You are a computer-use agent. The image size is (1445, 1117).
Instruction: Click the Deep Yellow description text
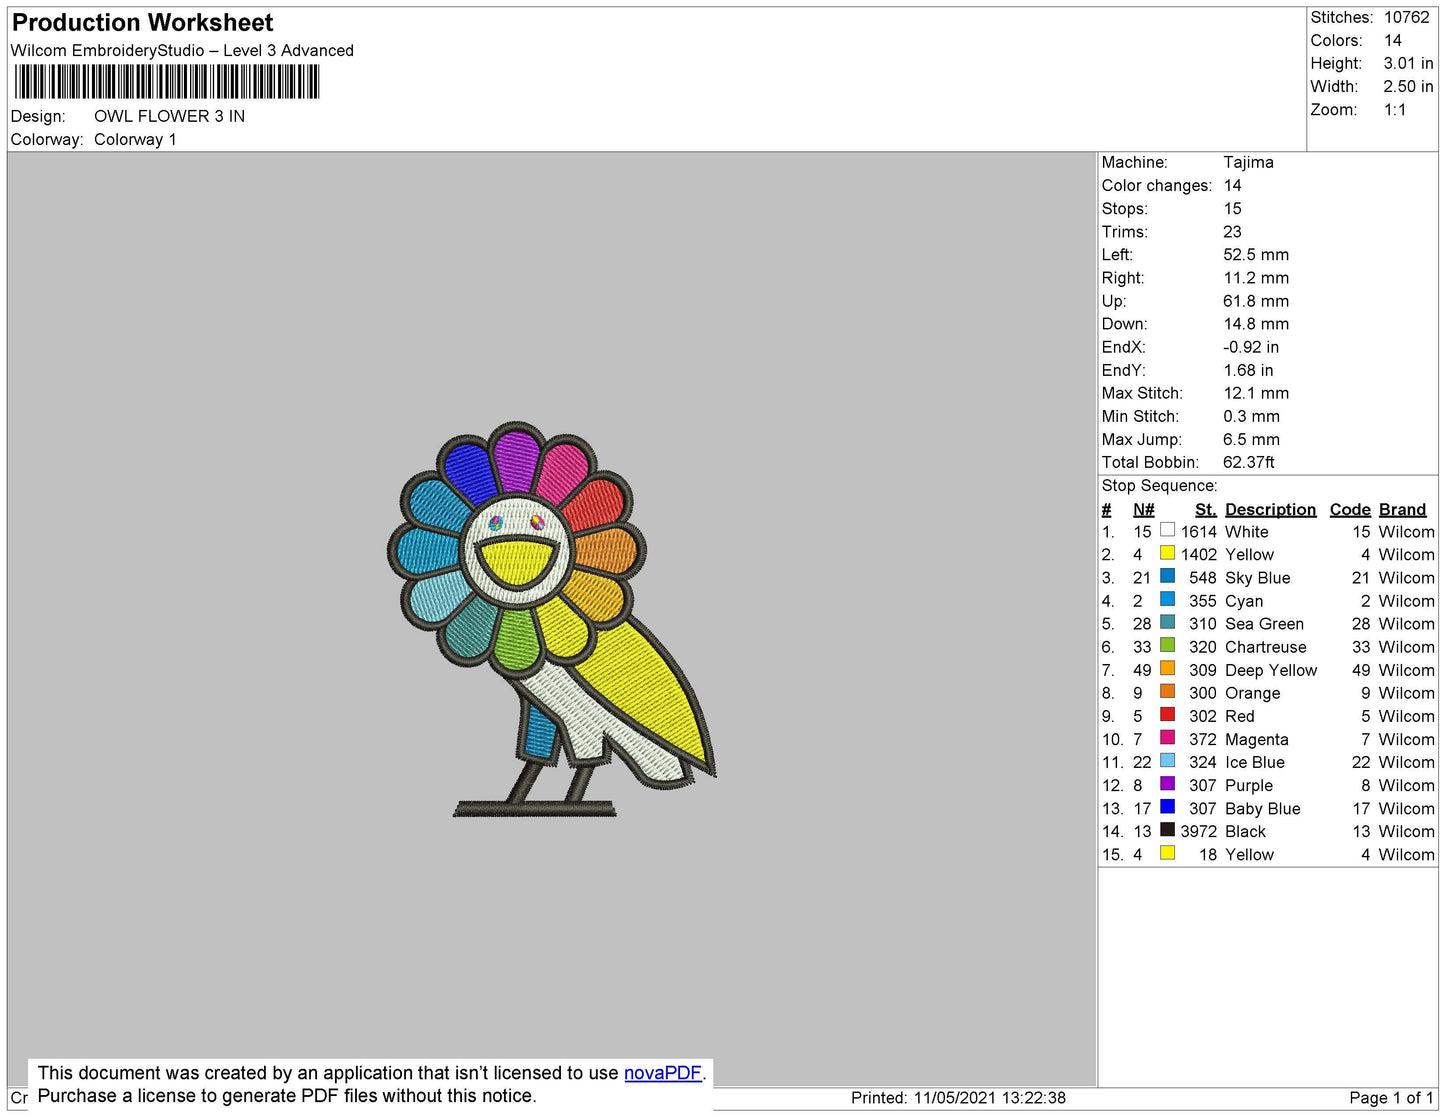pyautogui.click(x=1271, y=670)
